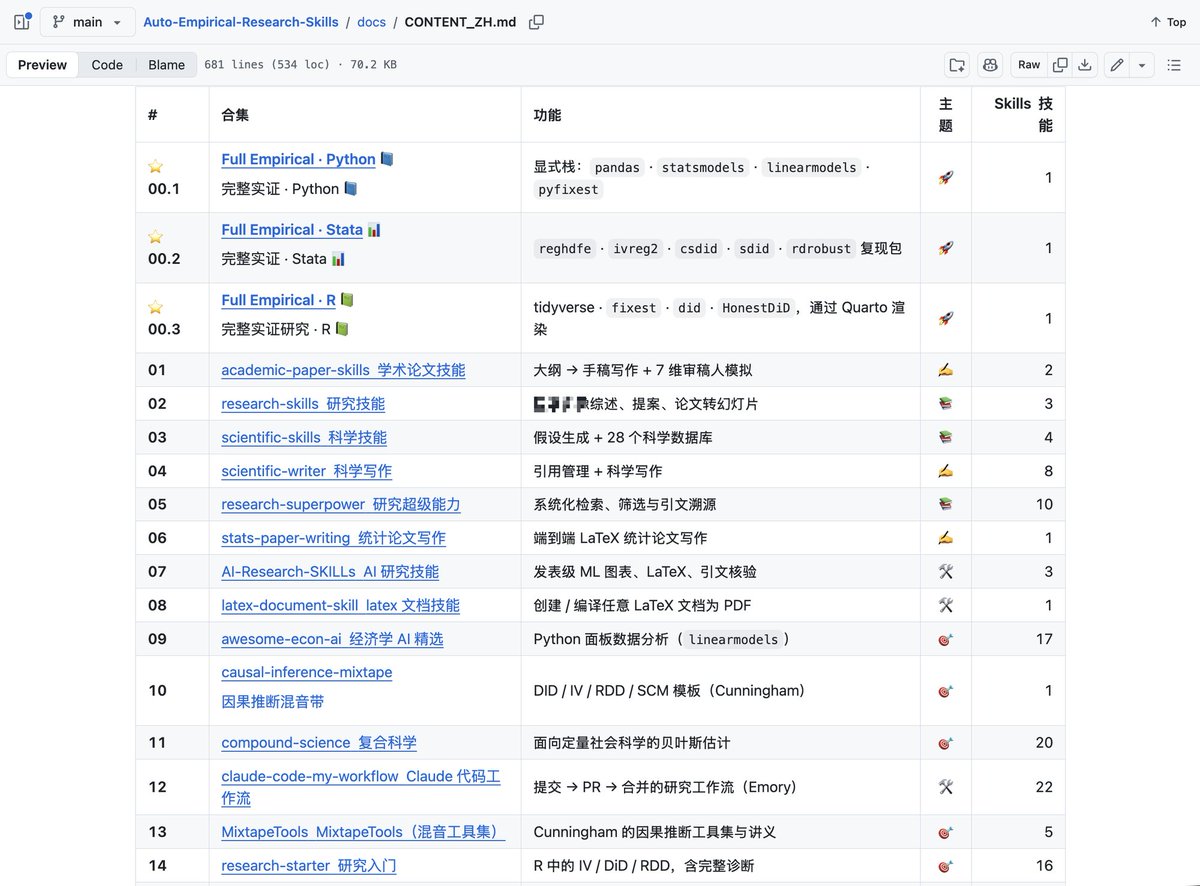The image size is (1200, 886).
Task: Open AI-Research-SKILLs link
Action: click(x=330, y=572)
